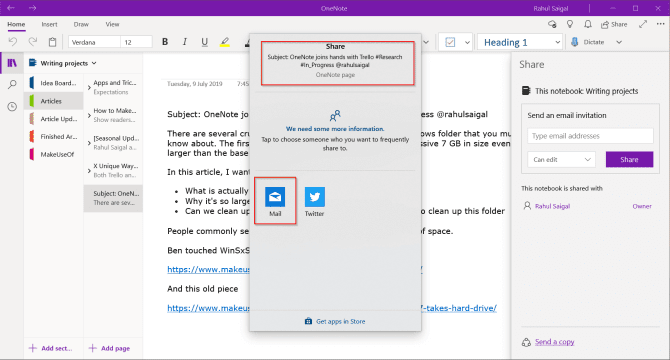Screen dimensions: 670x360
Task: Switch to the View tab
Action: coord(112,24)
